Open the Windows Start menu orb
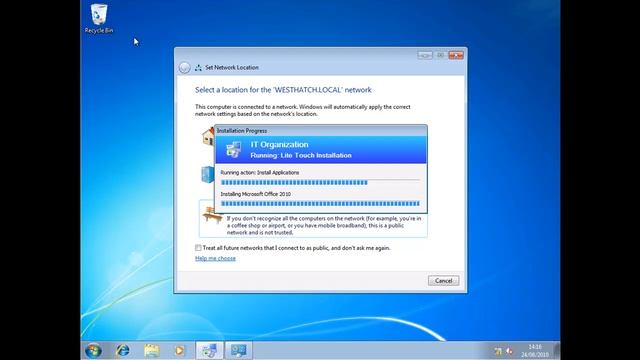 click(x=93, y=351)
